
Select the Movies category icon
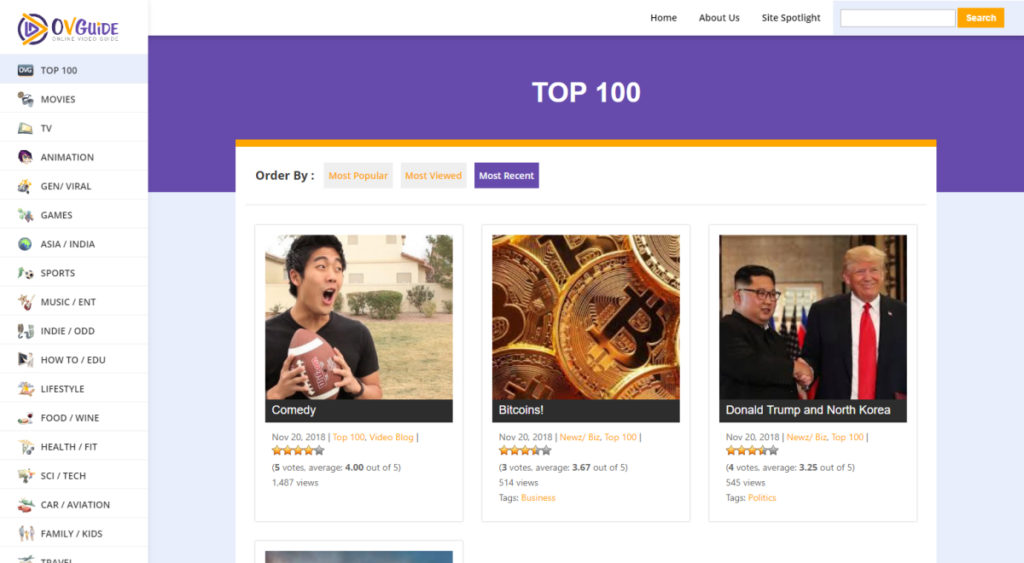[25, 99]
